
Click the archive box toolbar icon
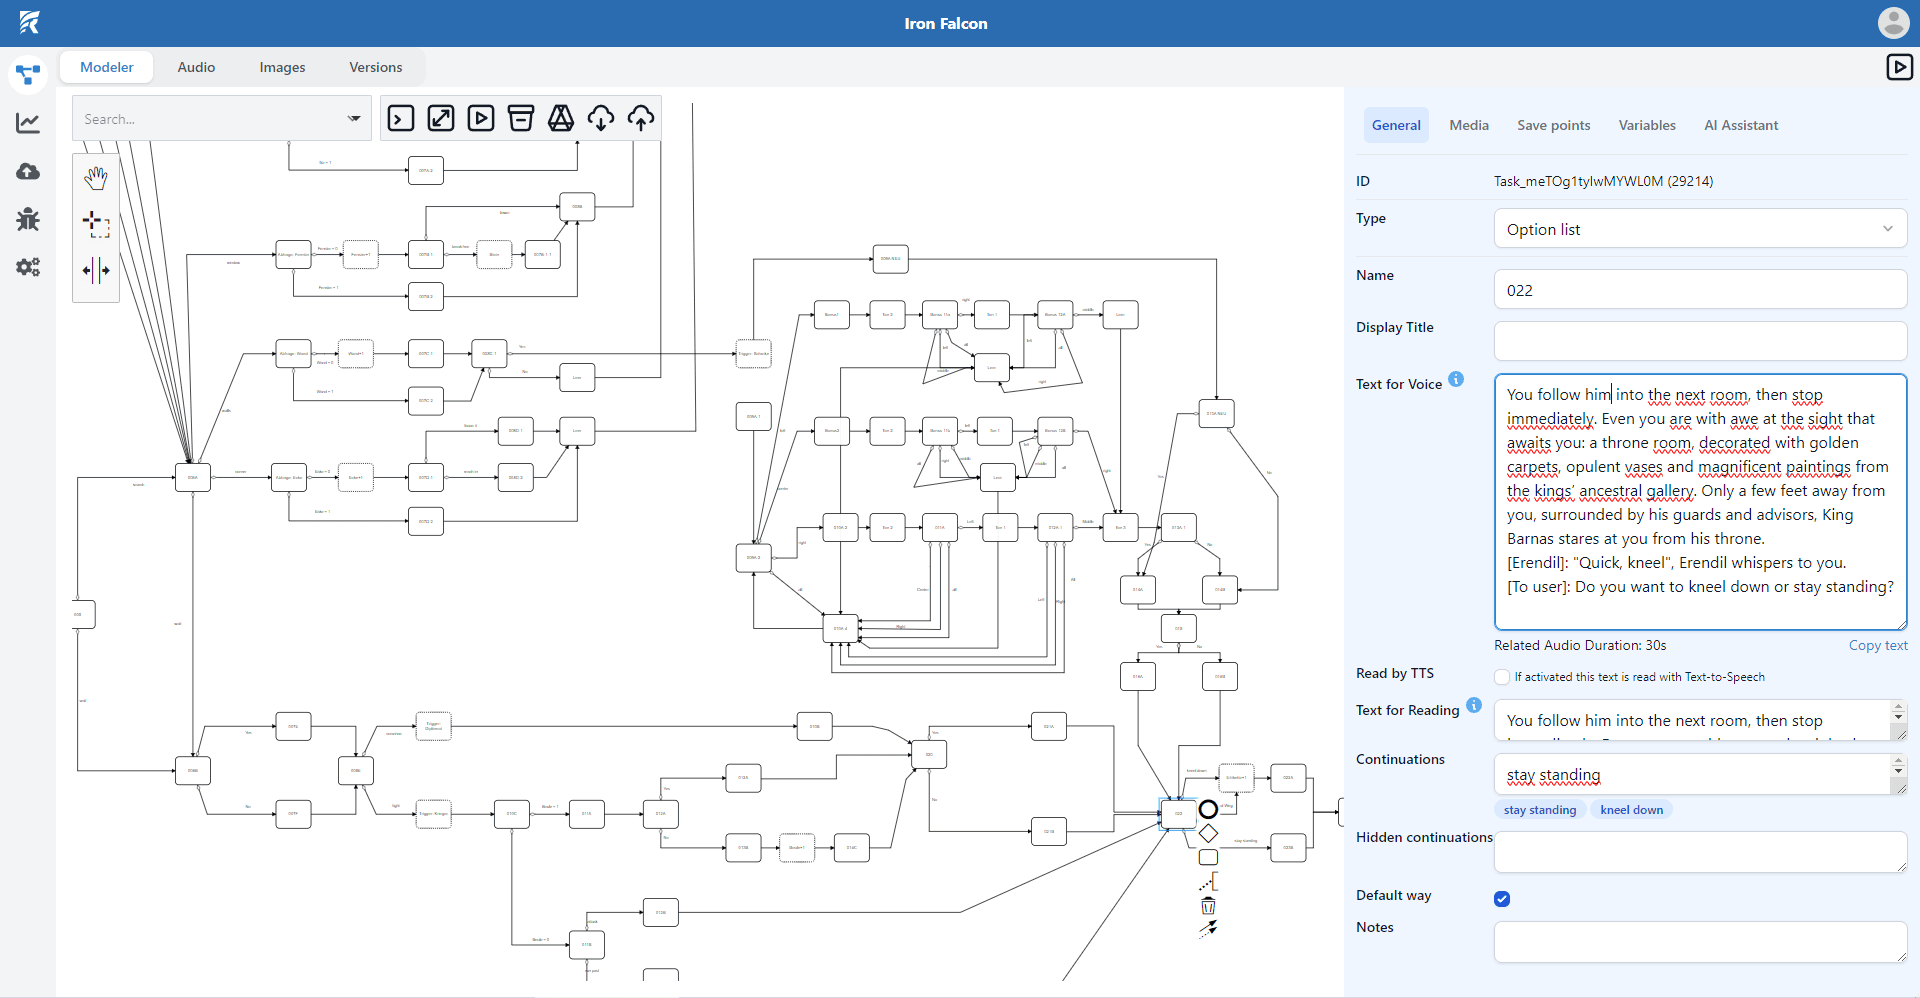(521, 118)
